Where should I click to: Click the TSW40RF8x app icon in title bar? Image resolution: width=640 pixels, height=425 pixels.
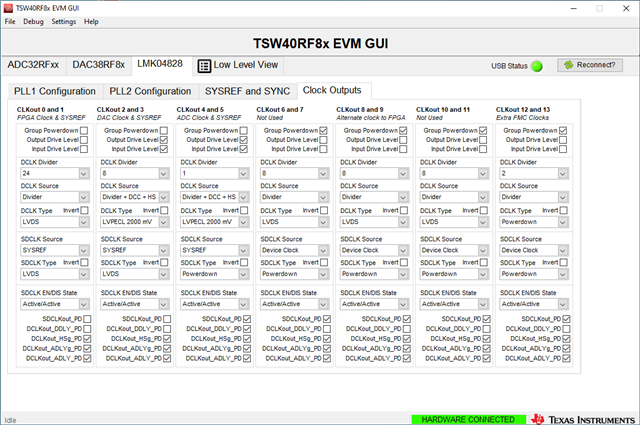click(x=8, y=8)
